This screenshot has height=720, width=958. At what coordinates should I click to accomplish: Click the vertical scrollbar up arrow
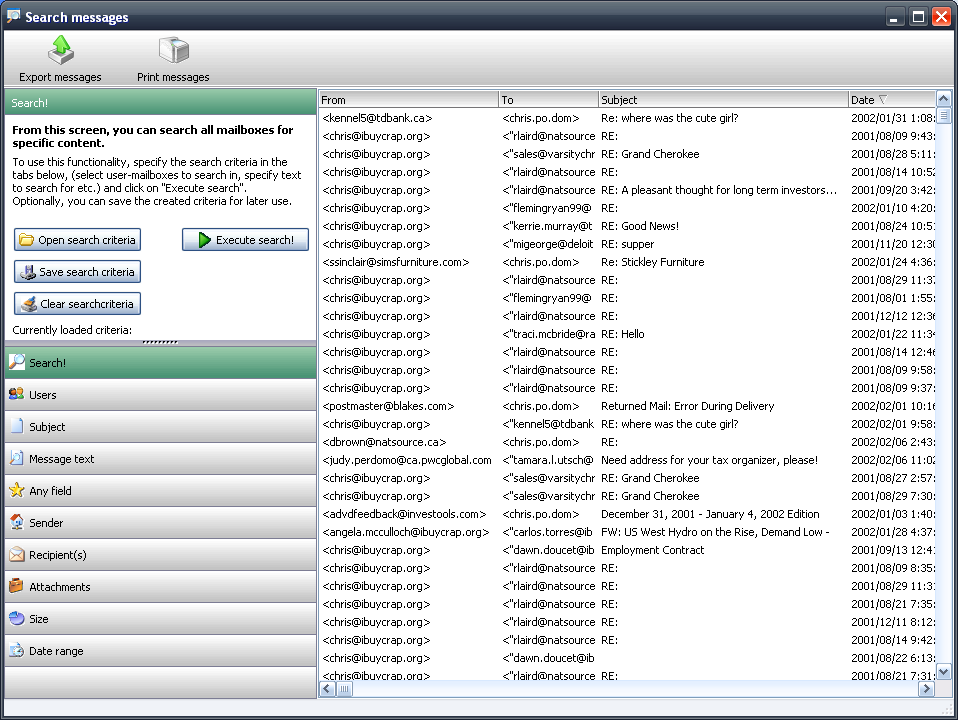point(943,98)
